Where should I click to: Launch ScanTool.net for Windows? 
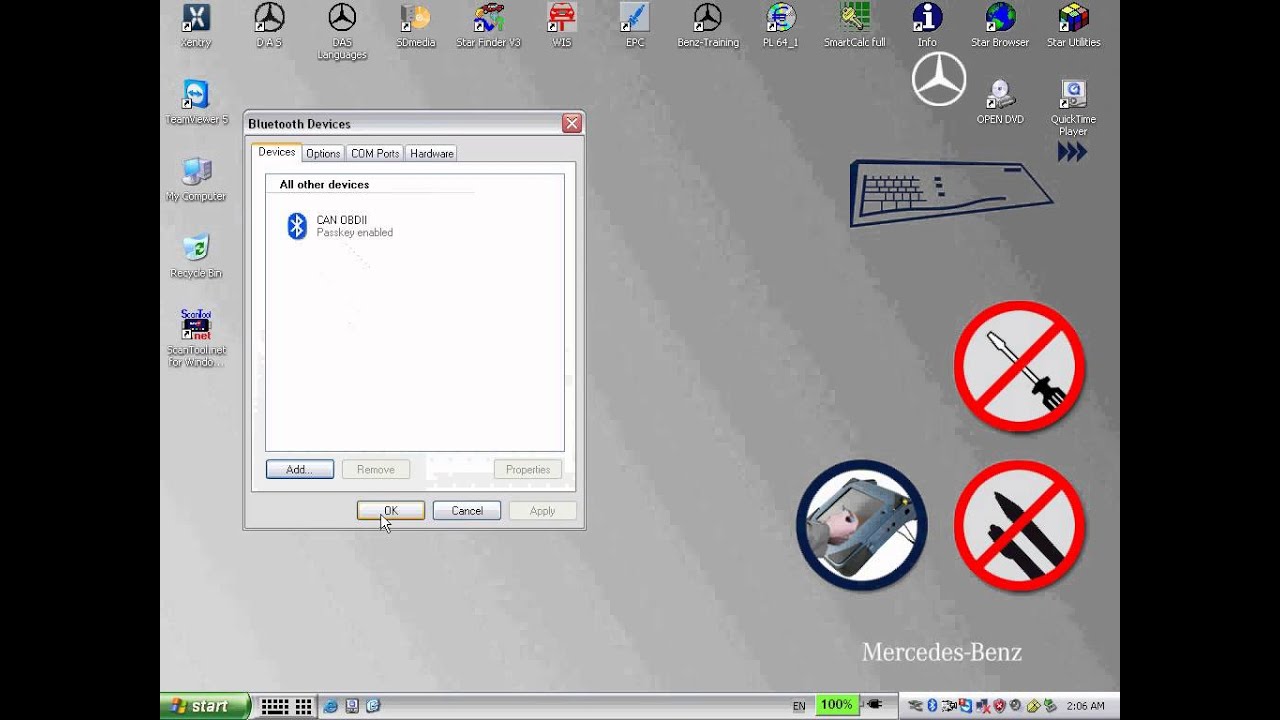(x=196, y=338)
